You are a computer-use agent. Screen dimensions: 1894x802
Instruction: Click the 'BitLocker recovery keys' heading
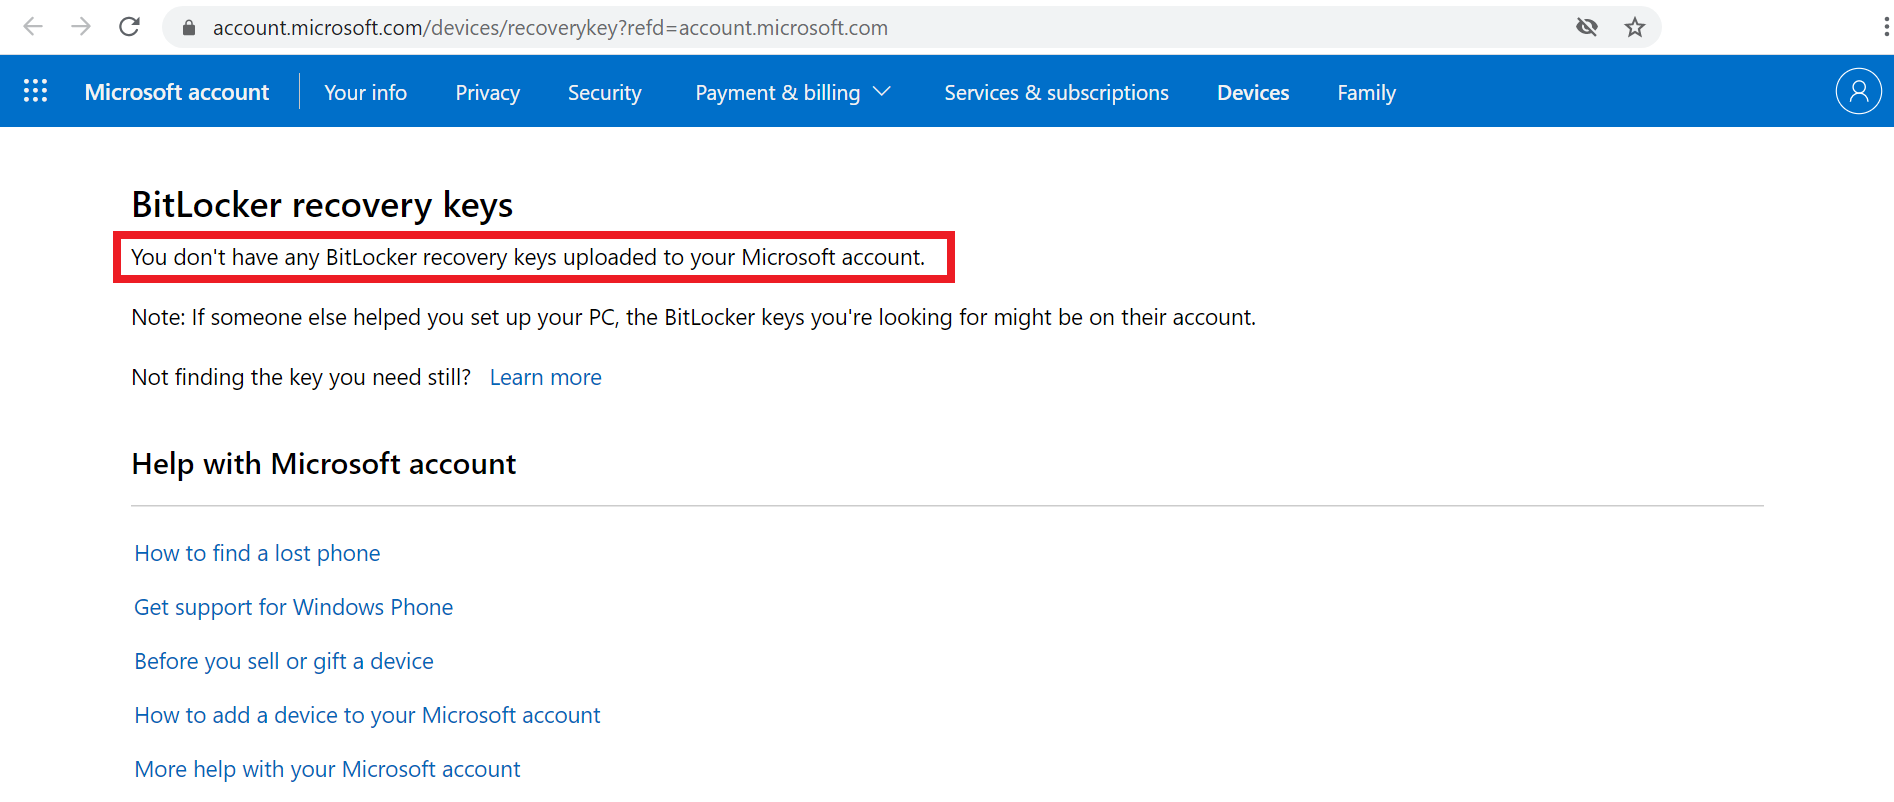322,205
